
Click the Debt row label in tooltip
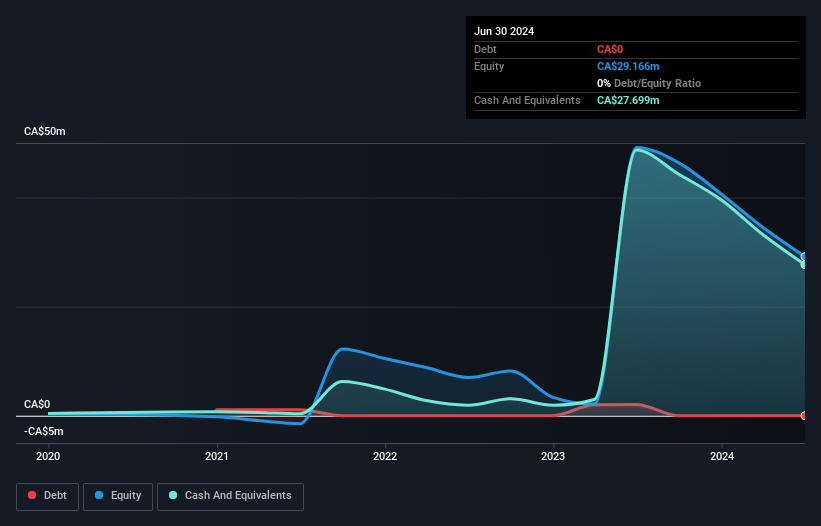[x=485, y=49]
